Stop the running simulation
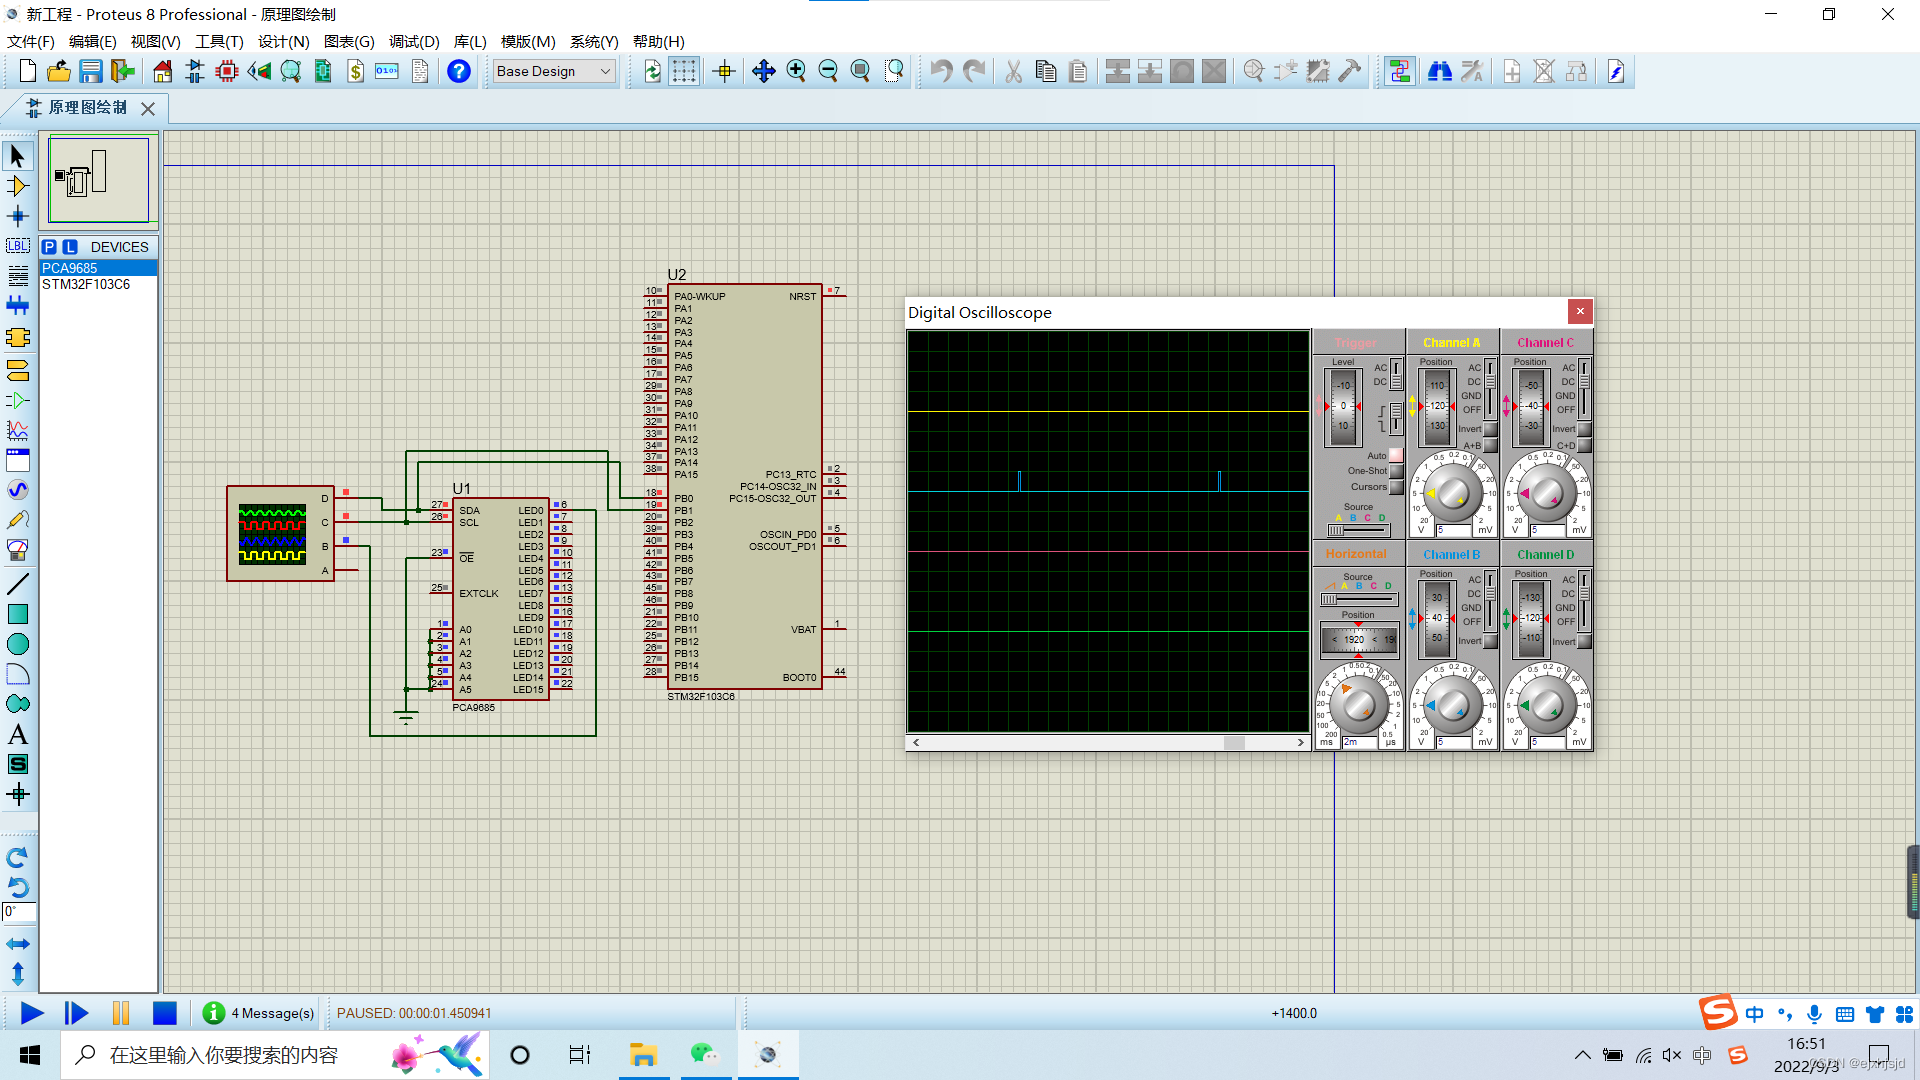The width and height of the screenshot is (1920, 1080). [x=165, y=1013]
